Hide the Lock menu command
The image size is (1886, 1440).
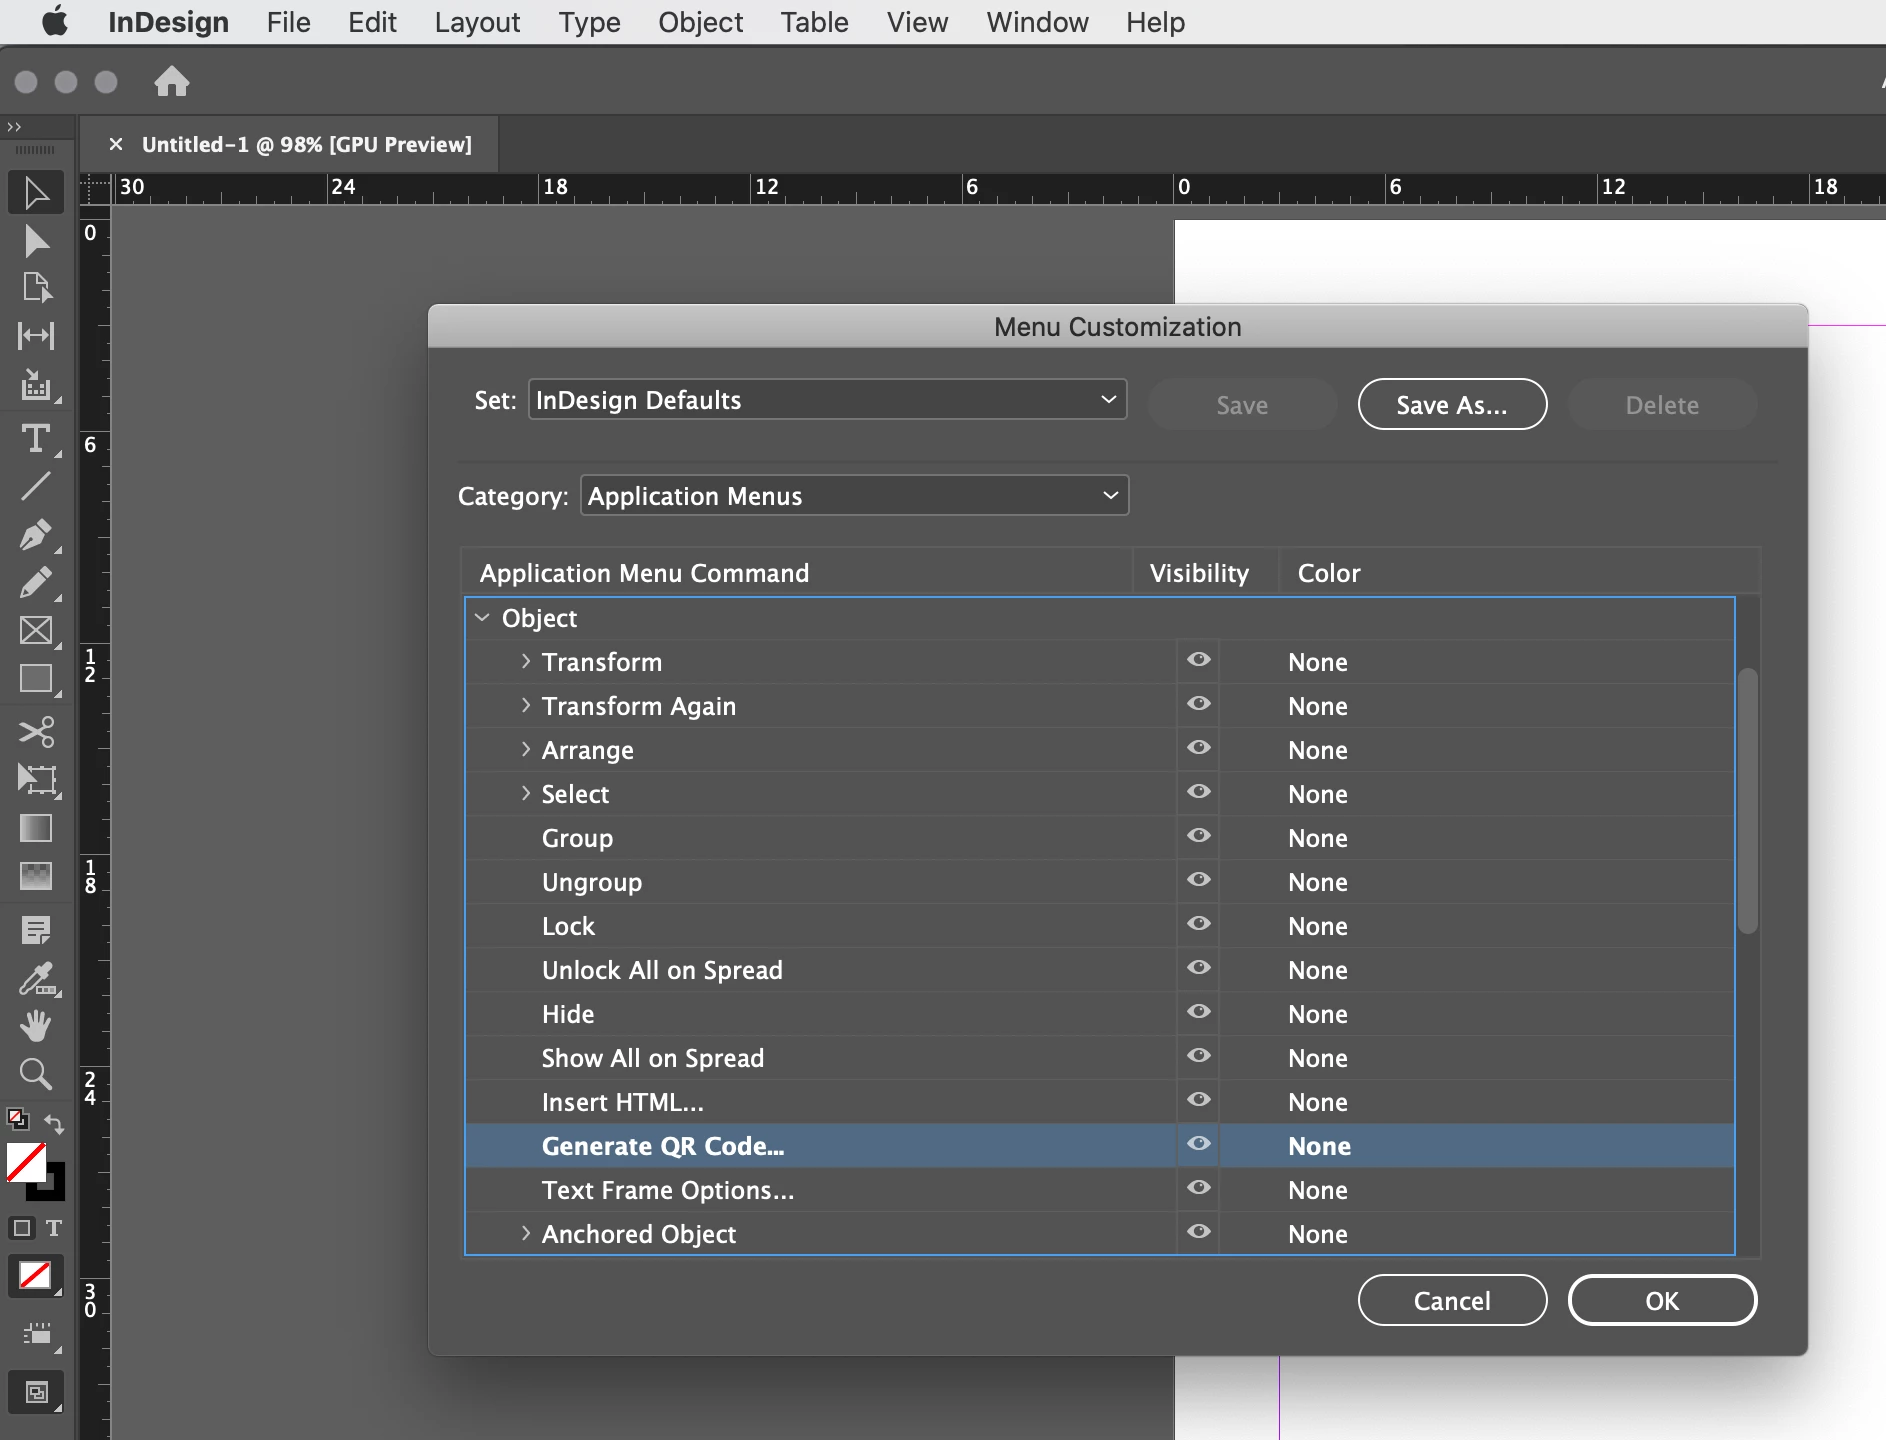coord(1199,924)
